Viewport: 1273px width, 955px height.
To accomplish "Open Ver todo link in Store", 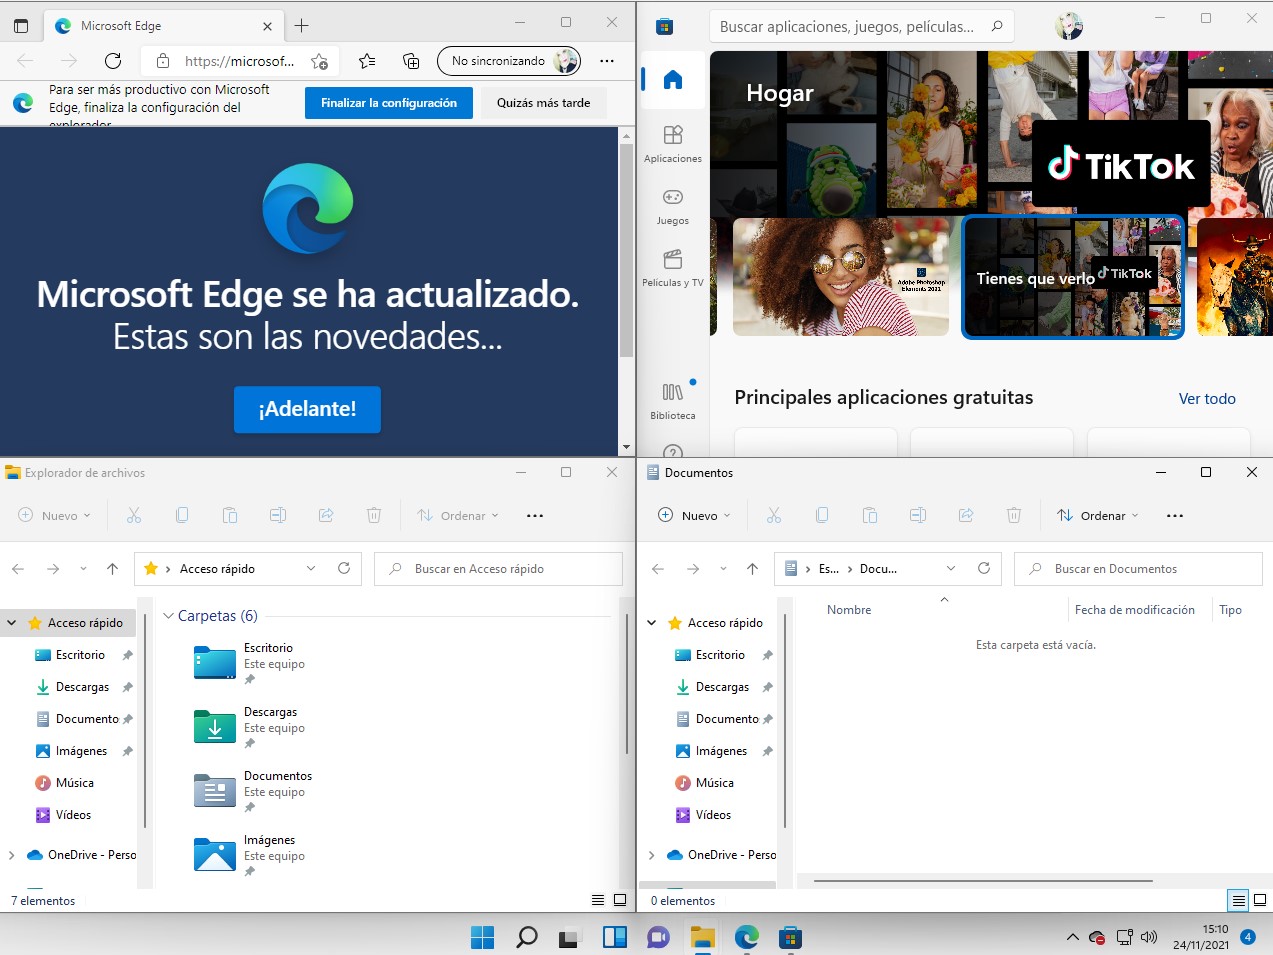I will coord(1207,398).
